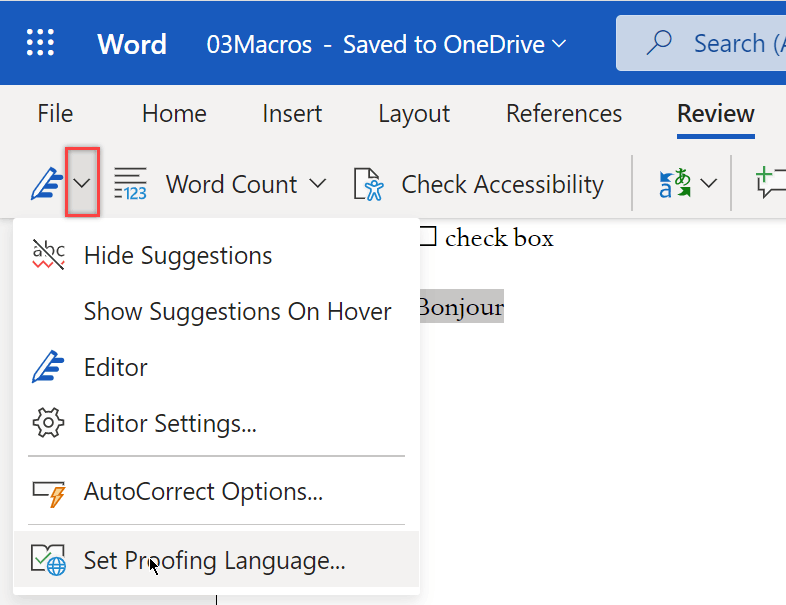This screenshot has width=786, height=605.
Task: Click the Word app name
Action: (x=132, y=44)
